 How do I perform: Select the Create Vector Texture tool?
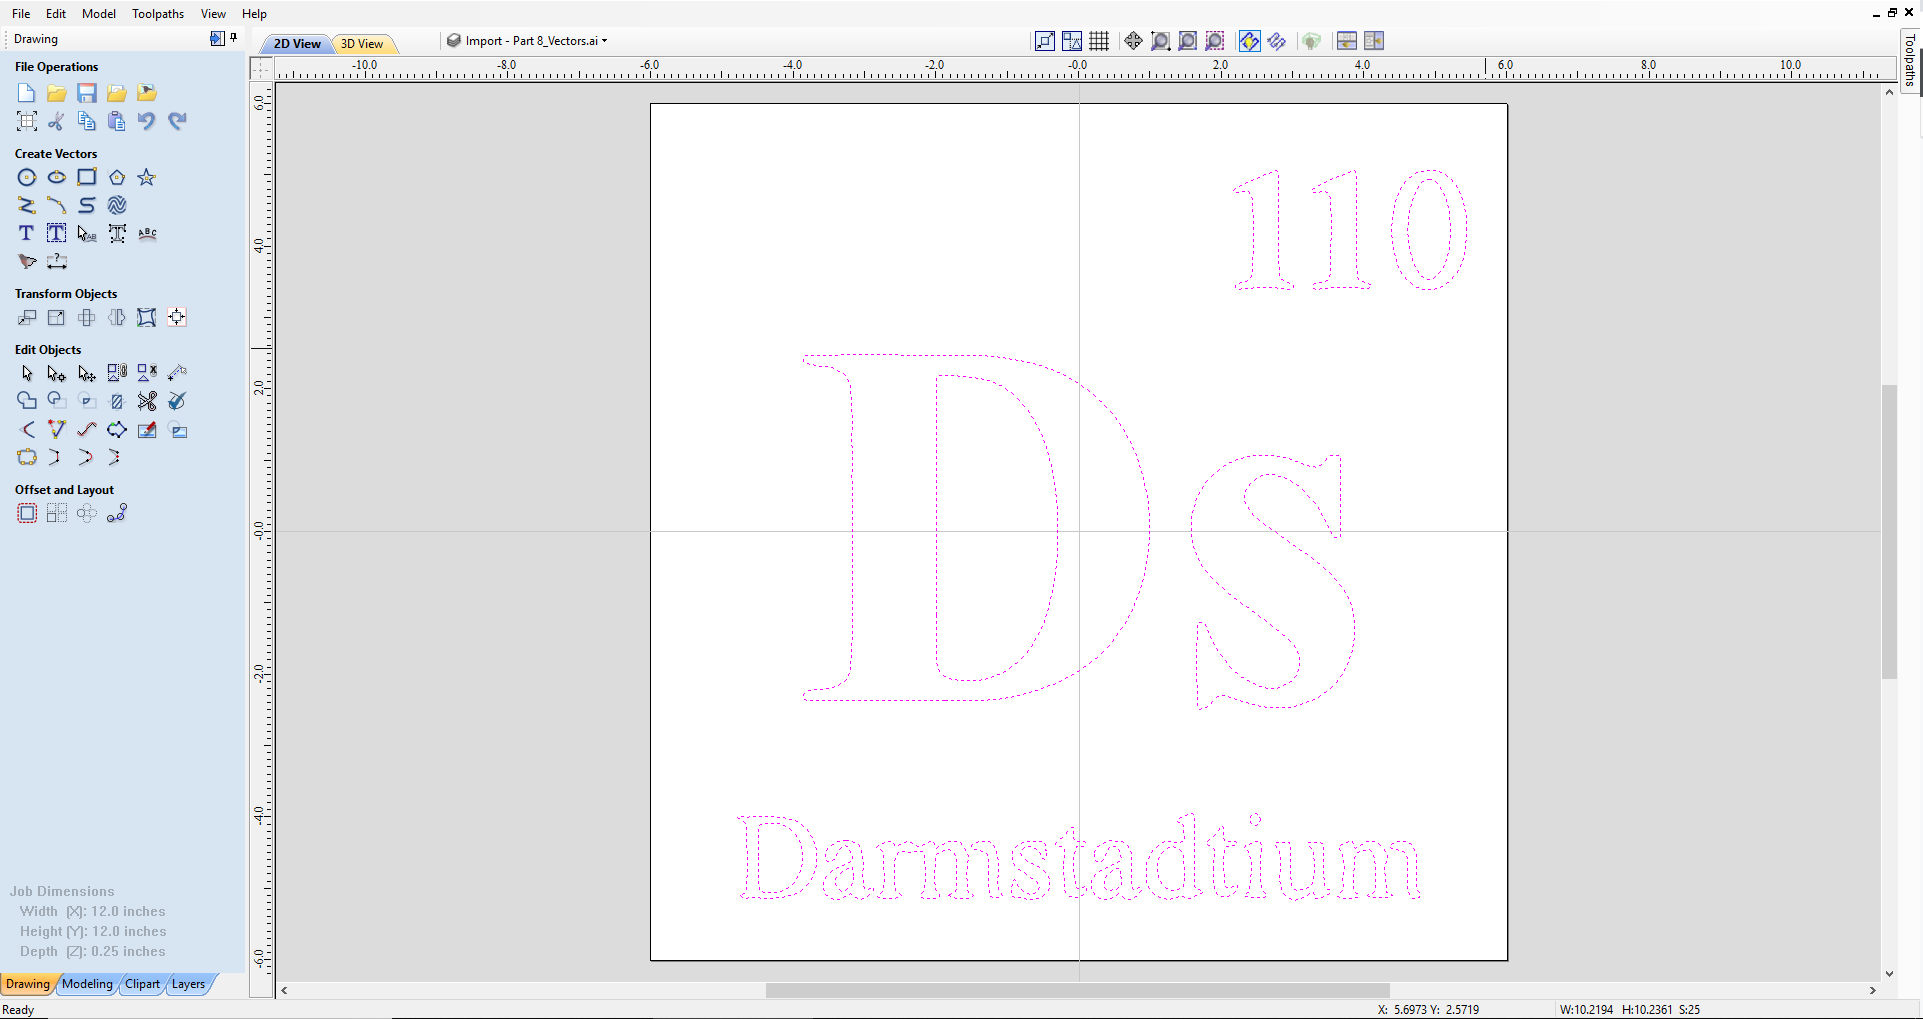(x=117, y=205)
